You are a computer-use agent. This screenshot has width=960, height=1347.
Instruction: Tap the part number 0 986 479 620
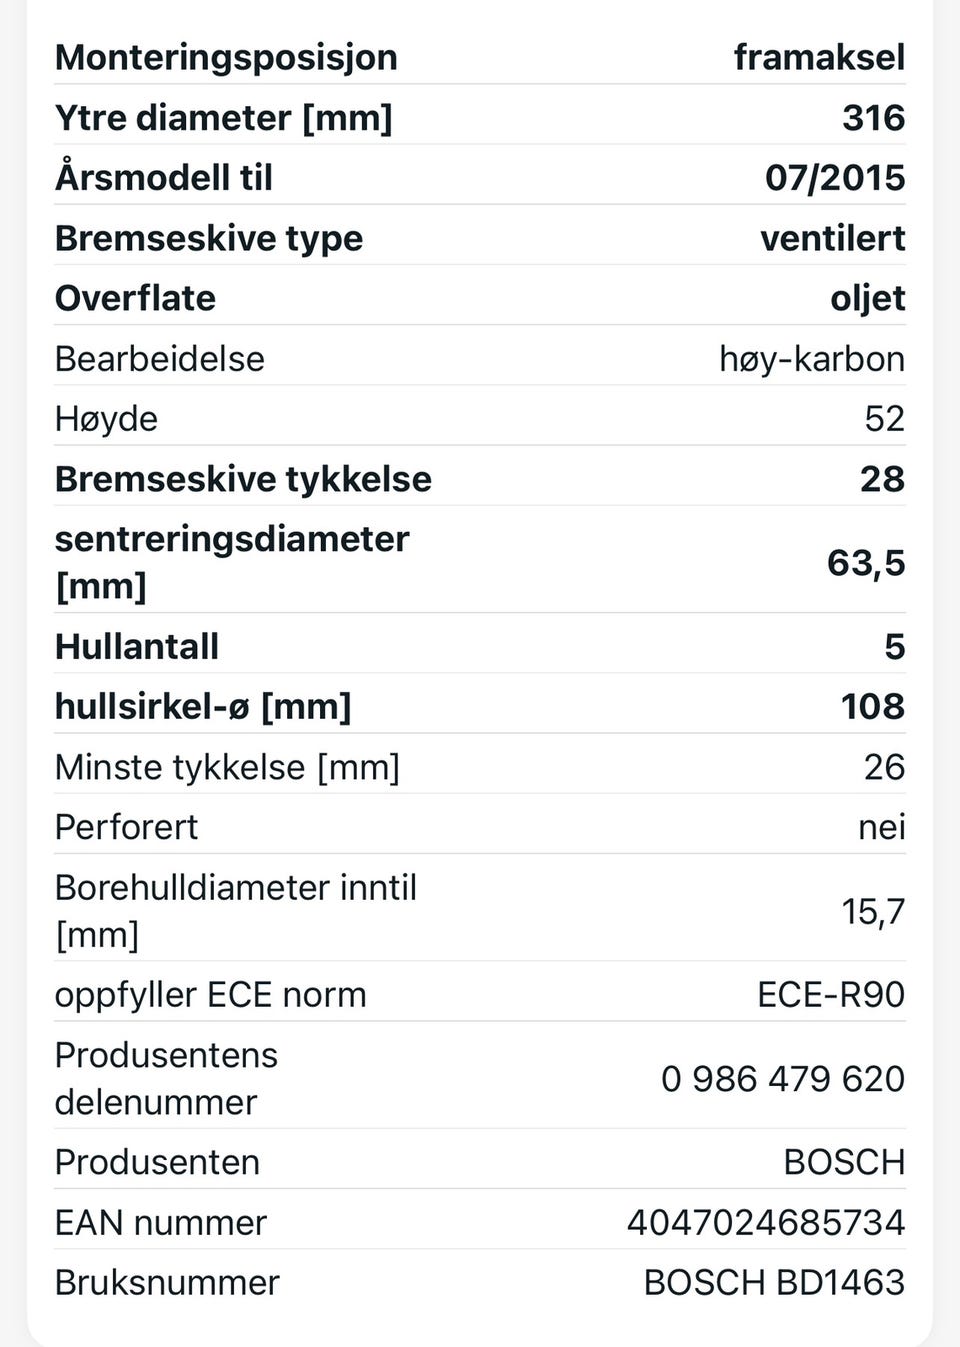click(x=782, y=1078)
